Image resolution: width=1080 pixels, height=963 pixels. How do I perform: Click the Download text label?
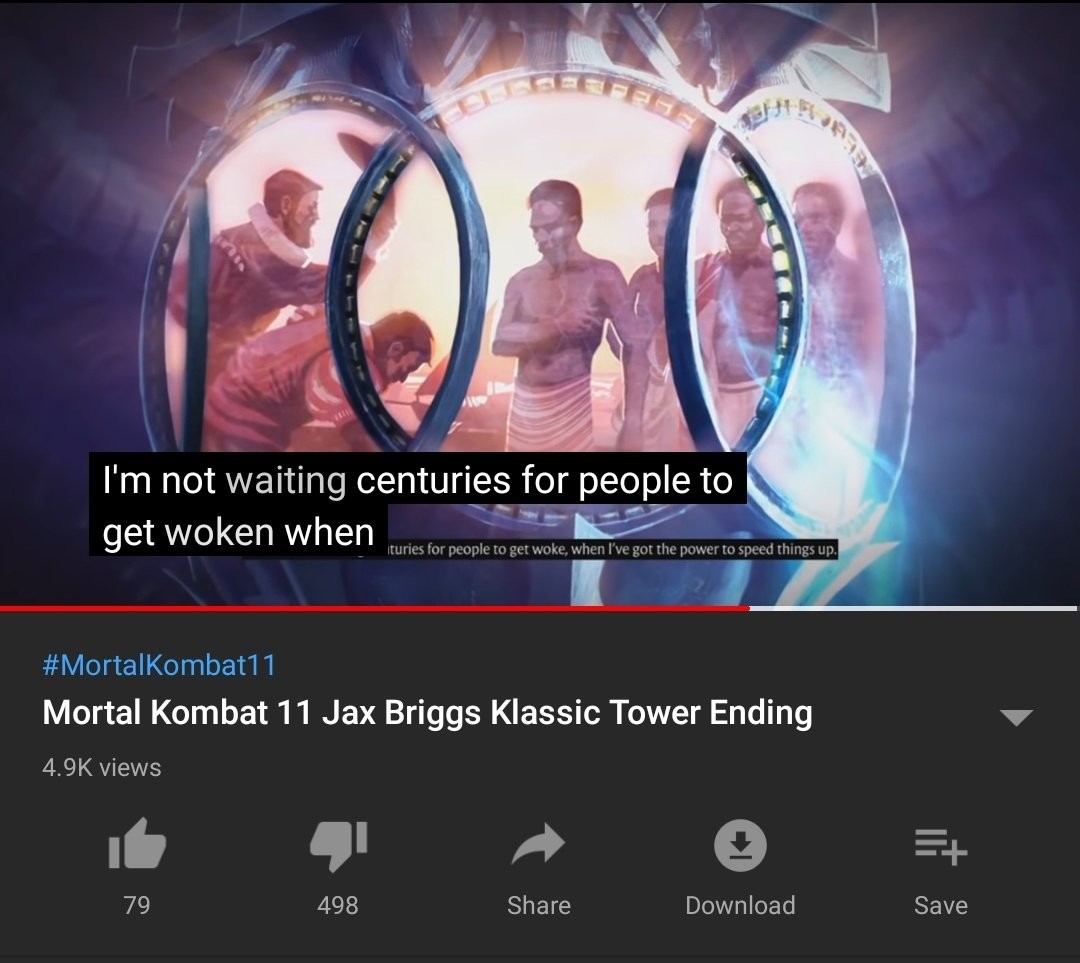[740, 905]
